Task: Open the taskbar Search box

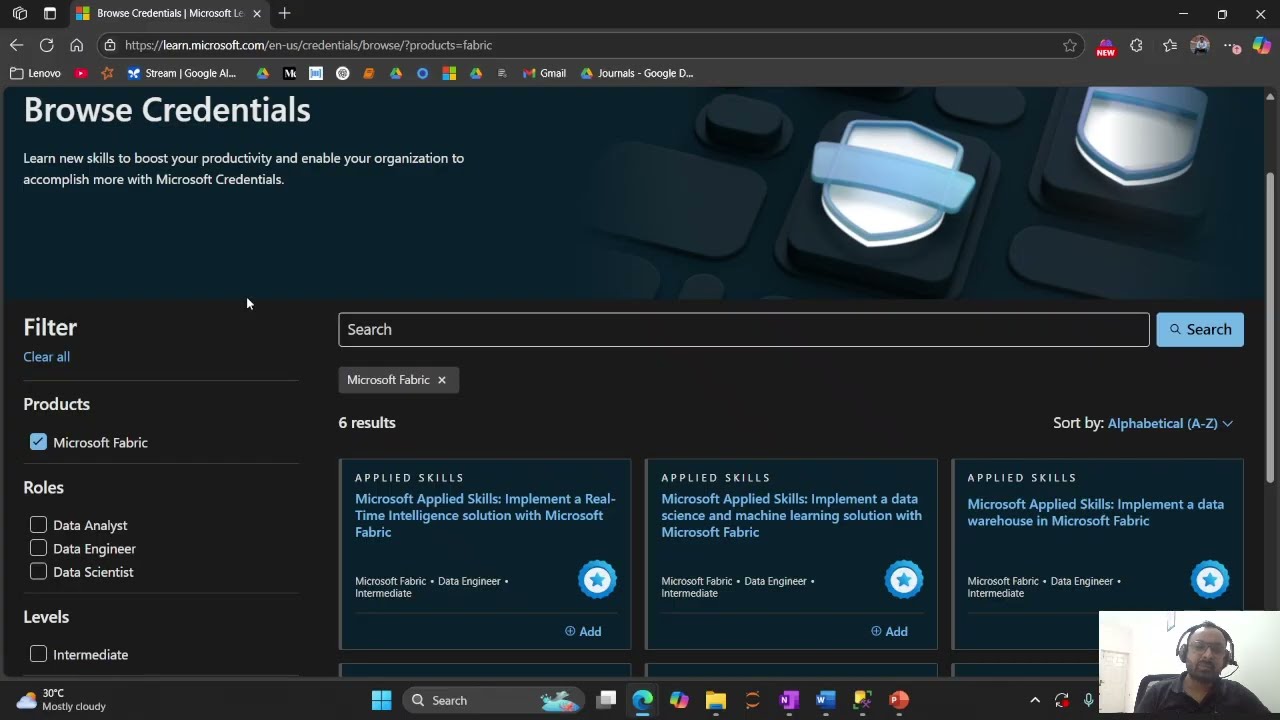Action: point(494,700)
